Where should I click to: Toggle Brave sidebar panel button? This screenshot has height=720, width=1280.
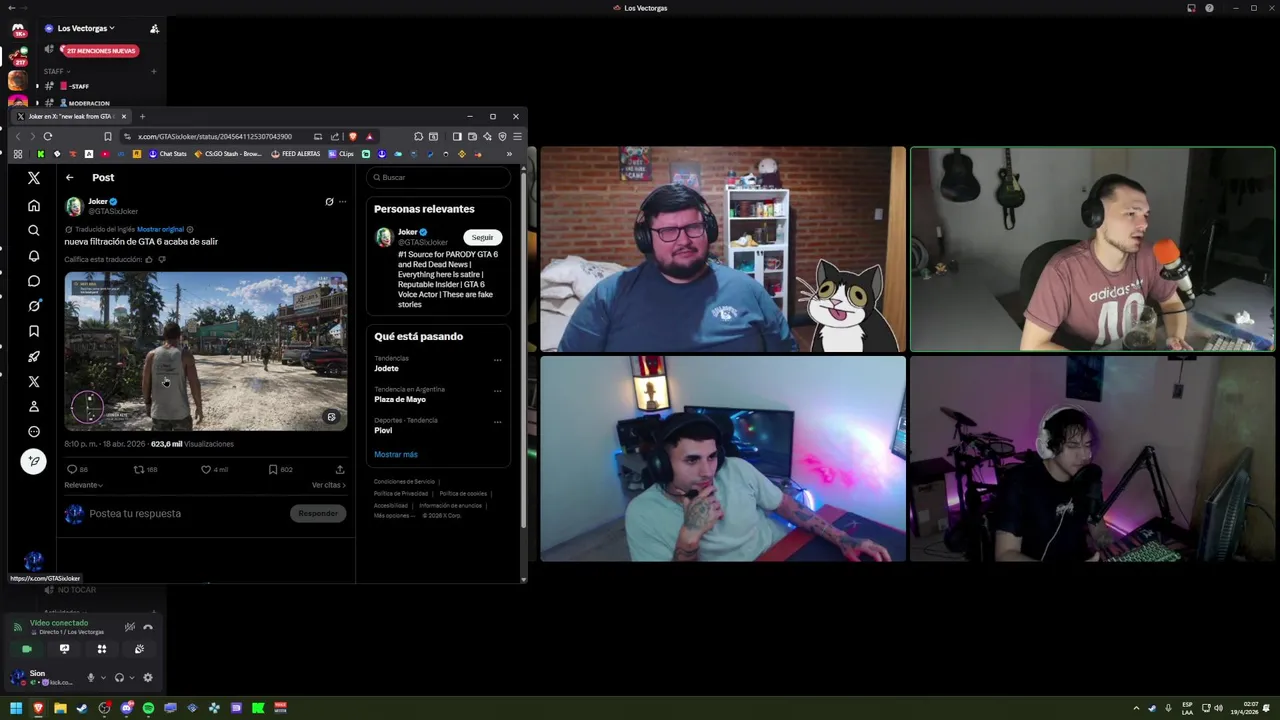[457, 136]
